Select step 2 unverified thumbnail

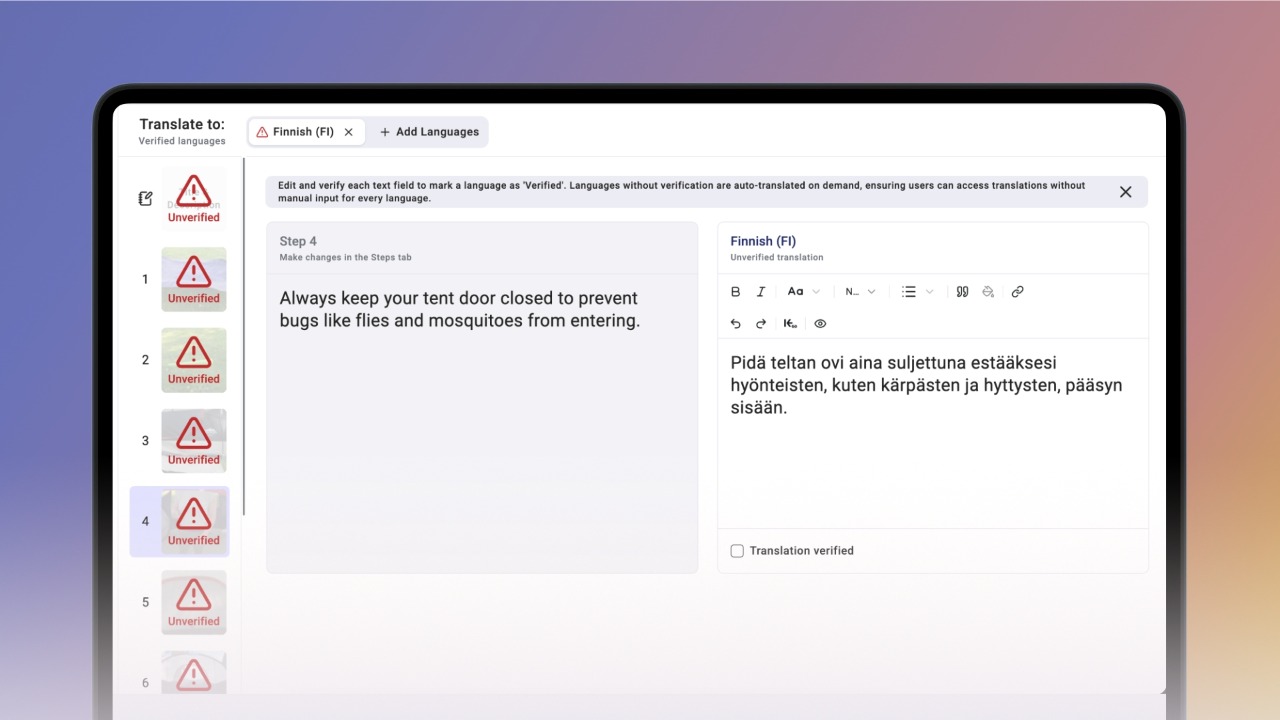tap(194, 360)
